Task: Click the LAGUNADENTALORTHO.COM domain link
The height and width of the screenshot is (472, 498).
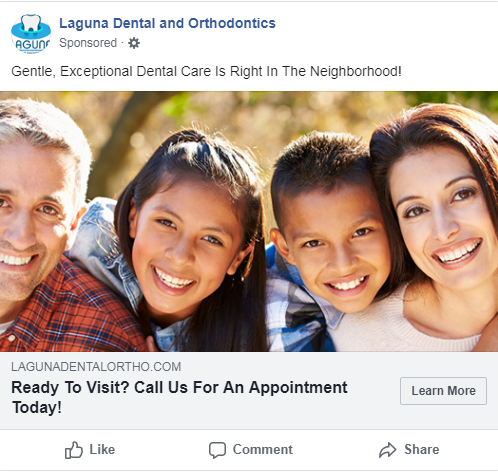Action: [x=96, y=367]
